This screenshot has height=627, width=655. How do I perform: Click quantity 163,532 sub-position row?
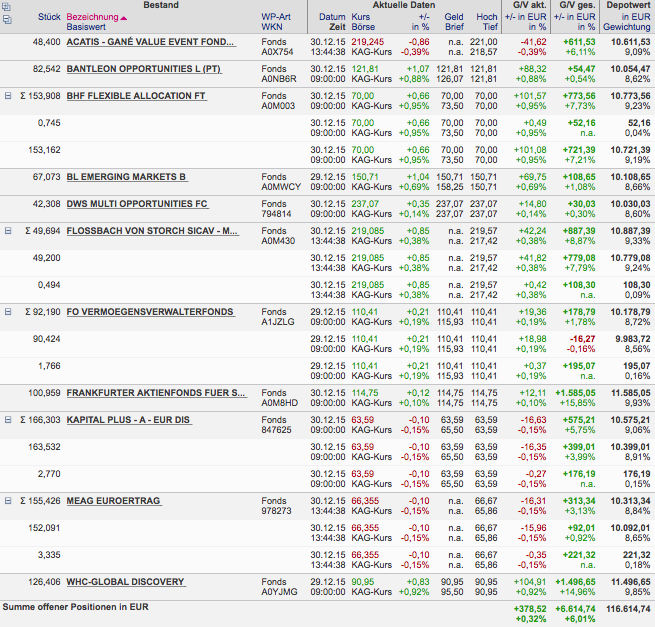(328, 452)
